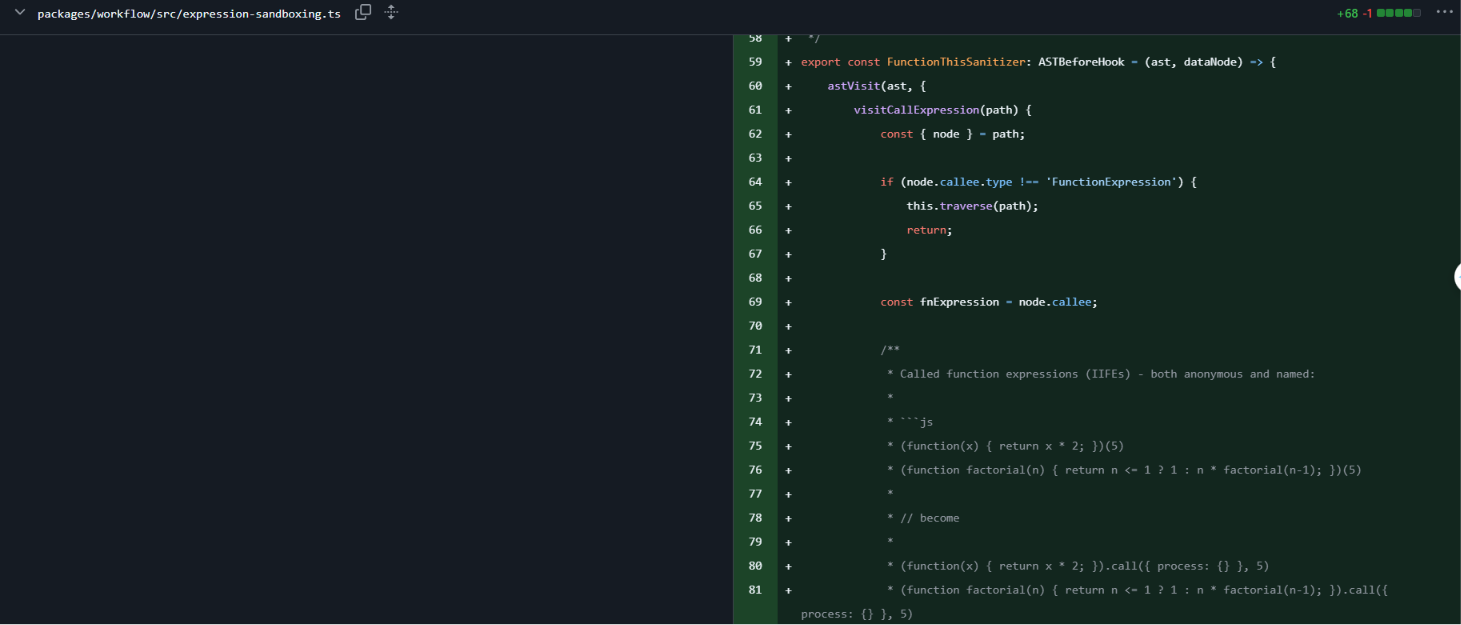Select line number 81

[755, 590]
